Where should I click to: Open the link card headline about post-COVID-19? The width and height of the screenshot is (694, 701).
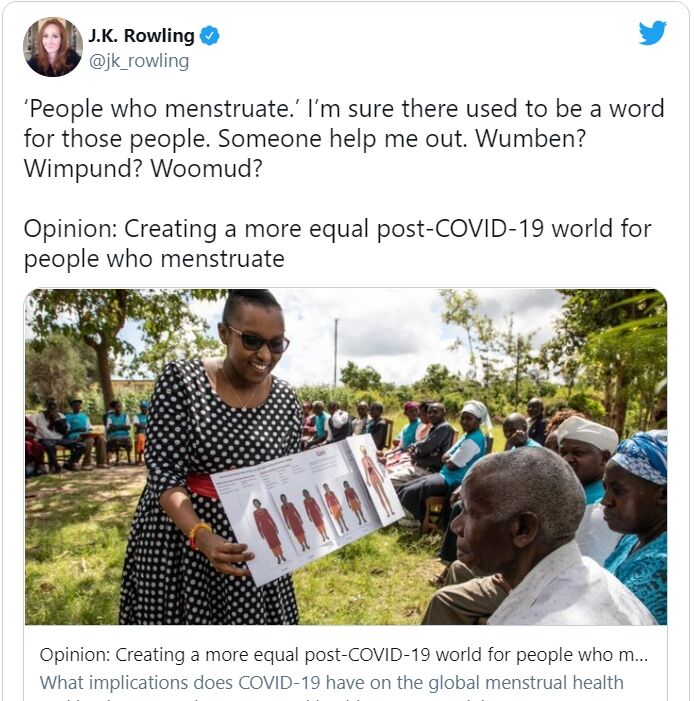point(343,655)
